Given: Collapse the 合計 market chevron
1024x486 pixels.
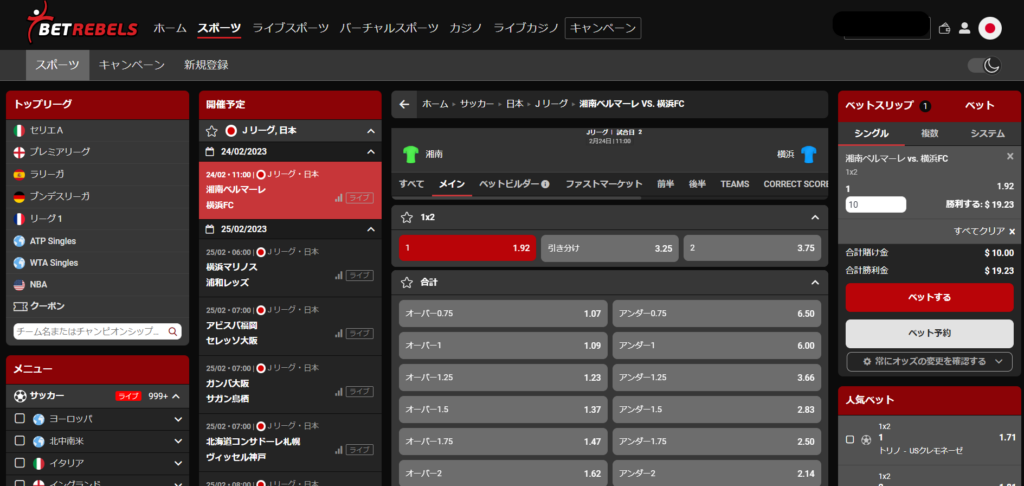Looking at the screenshot, I should 814,282.
